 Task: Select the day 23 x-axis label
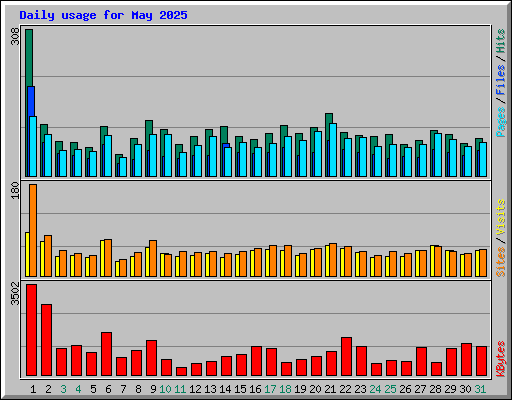(x=360, y=389)
